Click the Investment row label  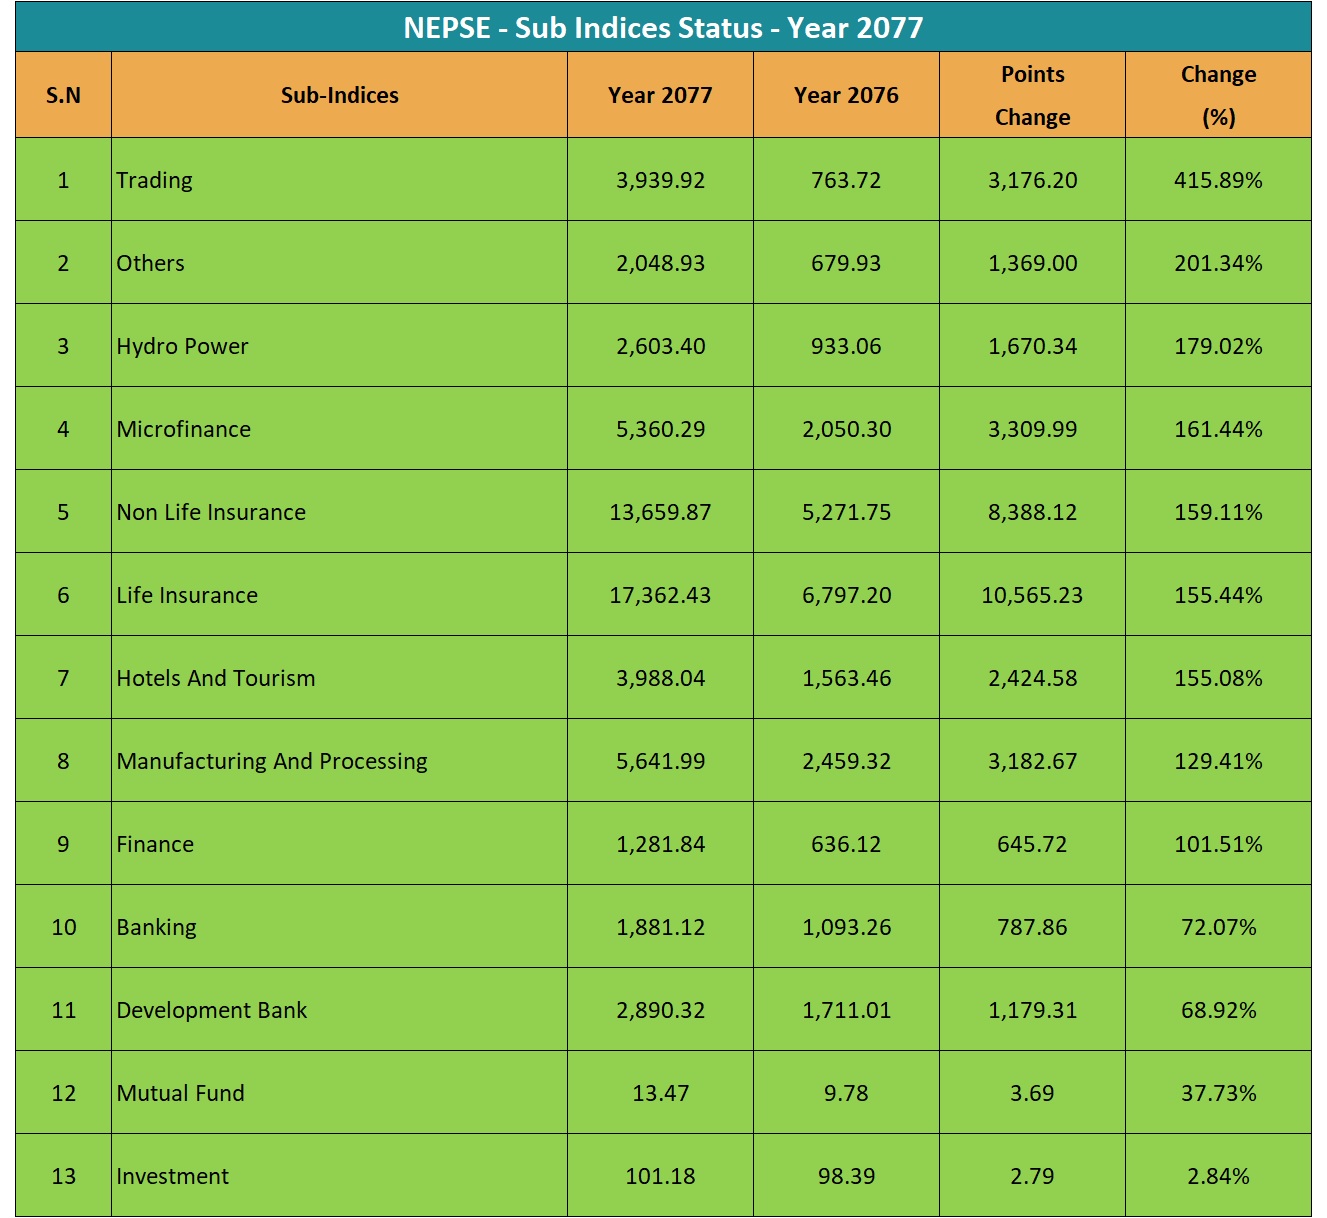173,1176
